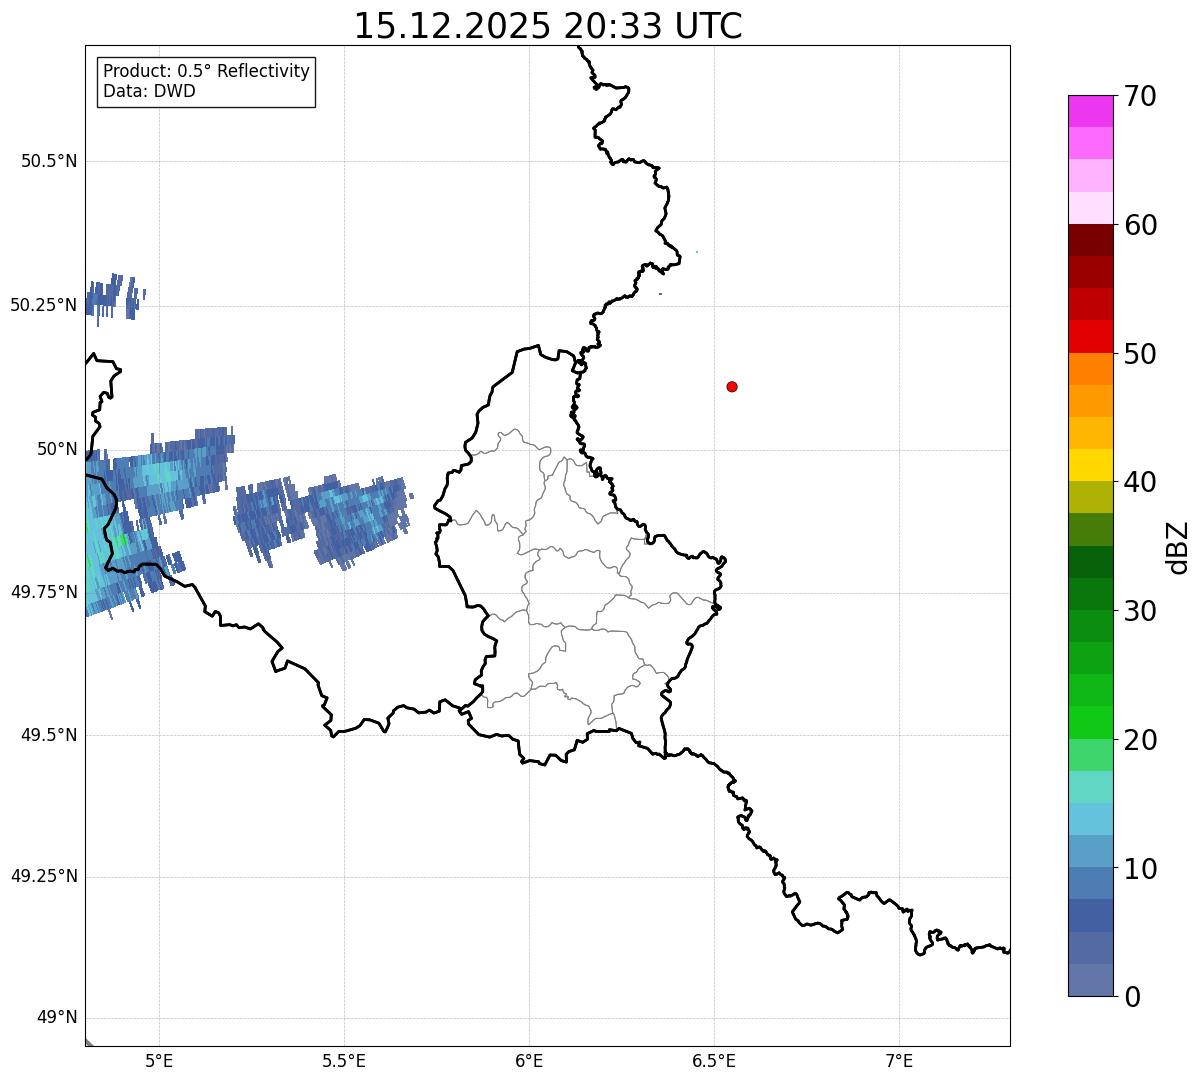
Task: Click the red station marker dot
Action: 732,387
